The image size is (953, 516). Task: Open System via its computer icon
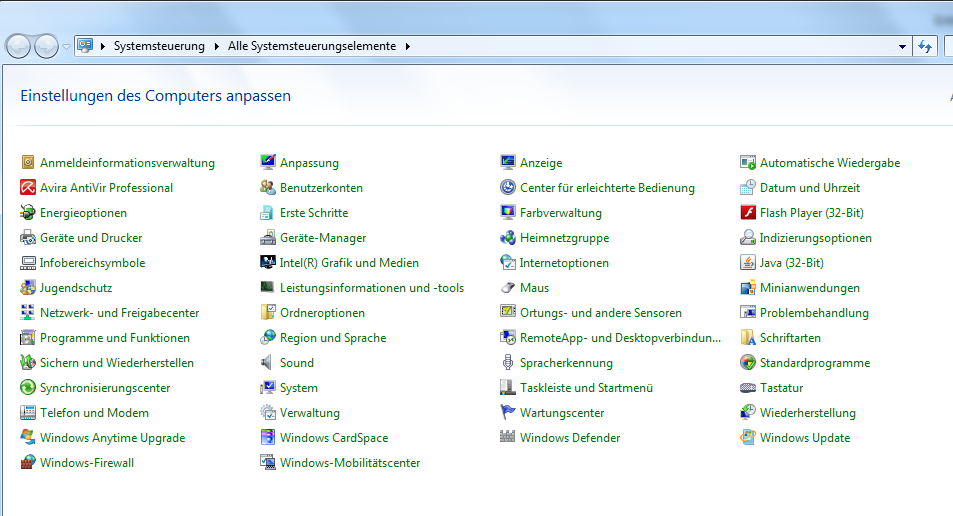click(x=268, y=387)
